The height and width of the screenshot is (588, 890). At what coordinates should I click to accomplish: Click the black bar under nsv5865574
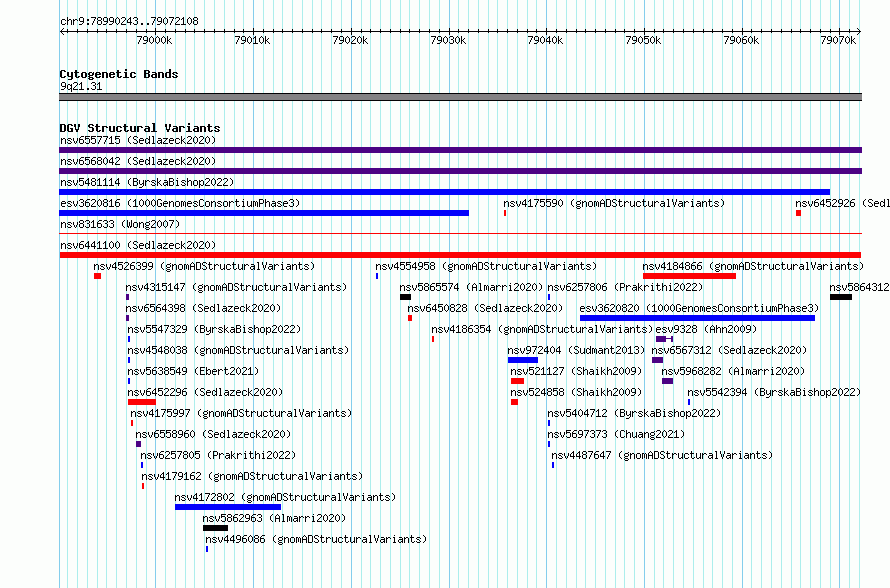coord(405,297)
